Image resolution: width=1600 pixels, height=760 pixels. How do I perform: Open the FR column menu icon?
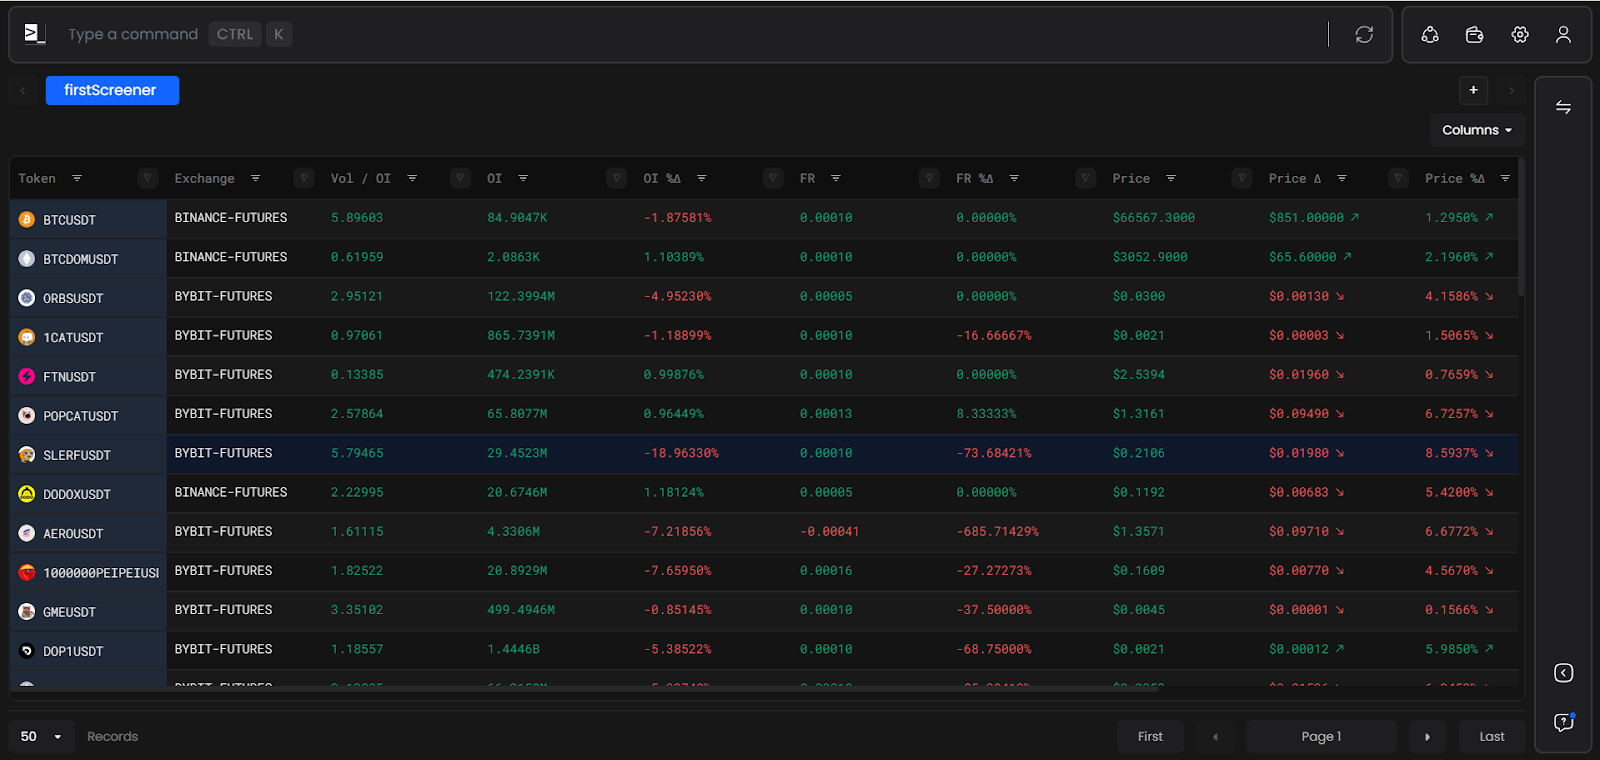tap(835, 178)
